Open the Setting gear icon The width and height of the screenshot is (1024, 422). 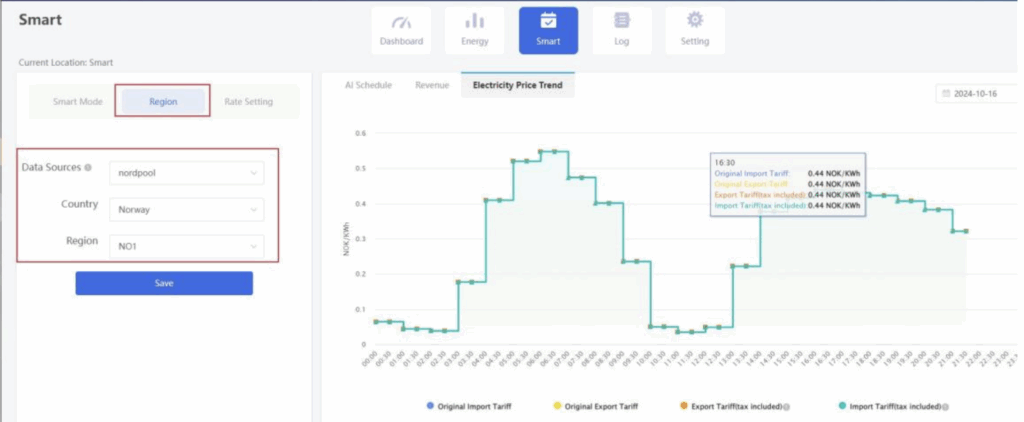pos(695,22)
